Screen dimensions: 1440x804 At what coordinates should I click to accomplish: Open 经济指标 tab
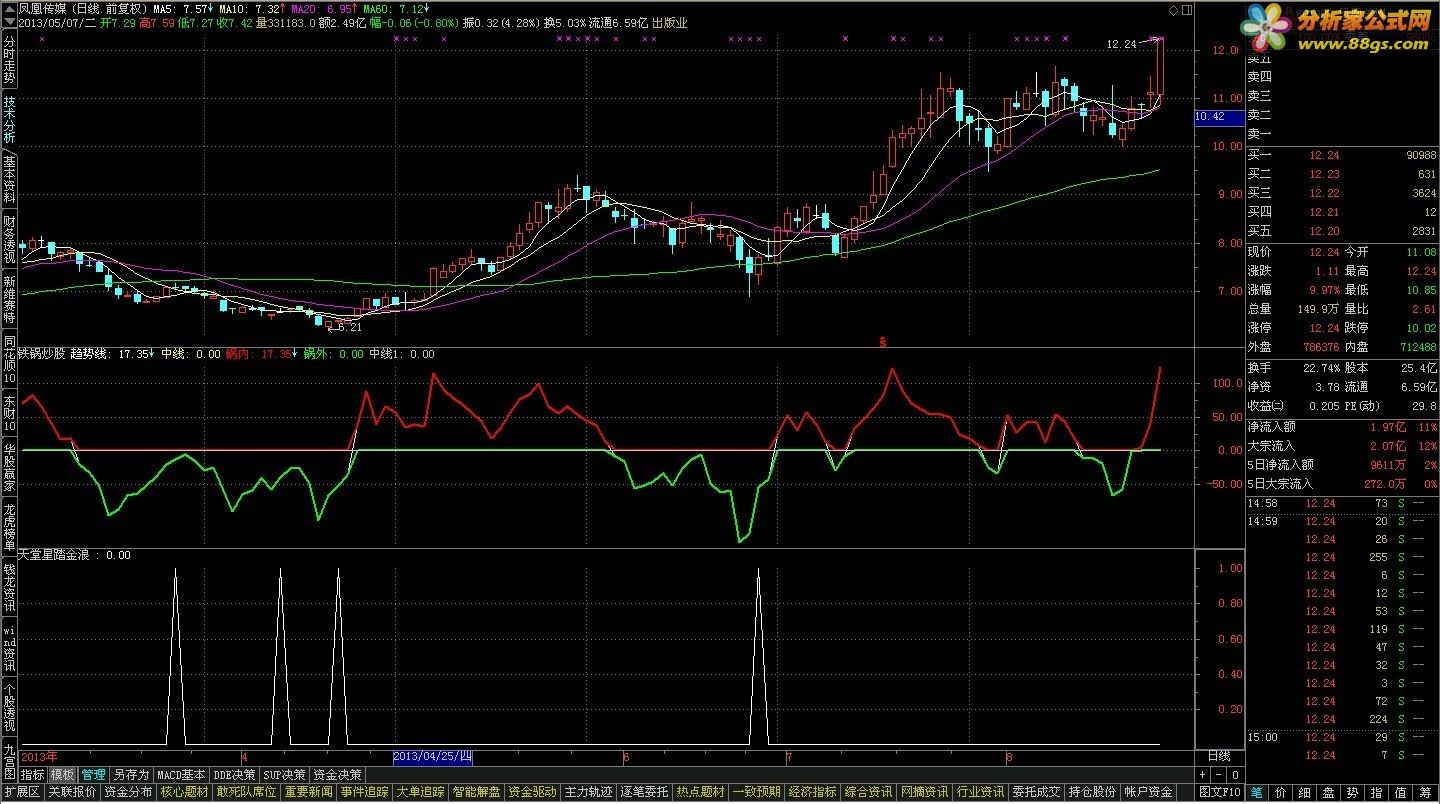pyautogui.click(x=813, y=791)
